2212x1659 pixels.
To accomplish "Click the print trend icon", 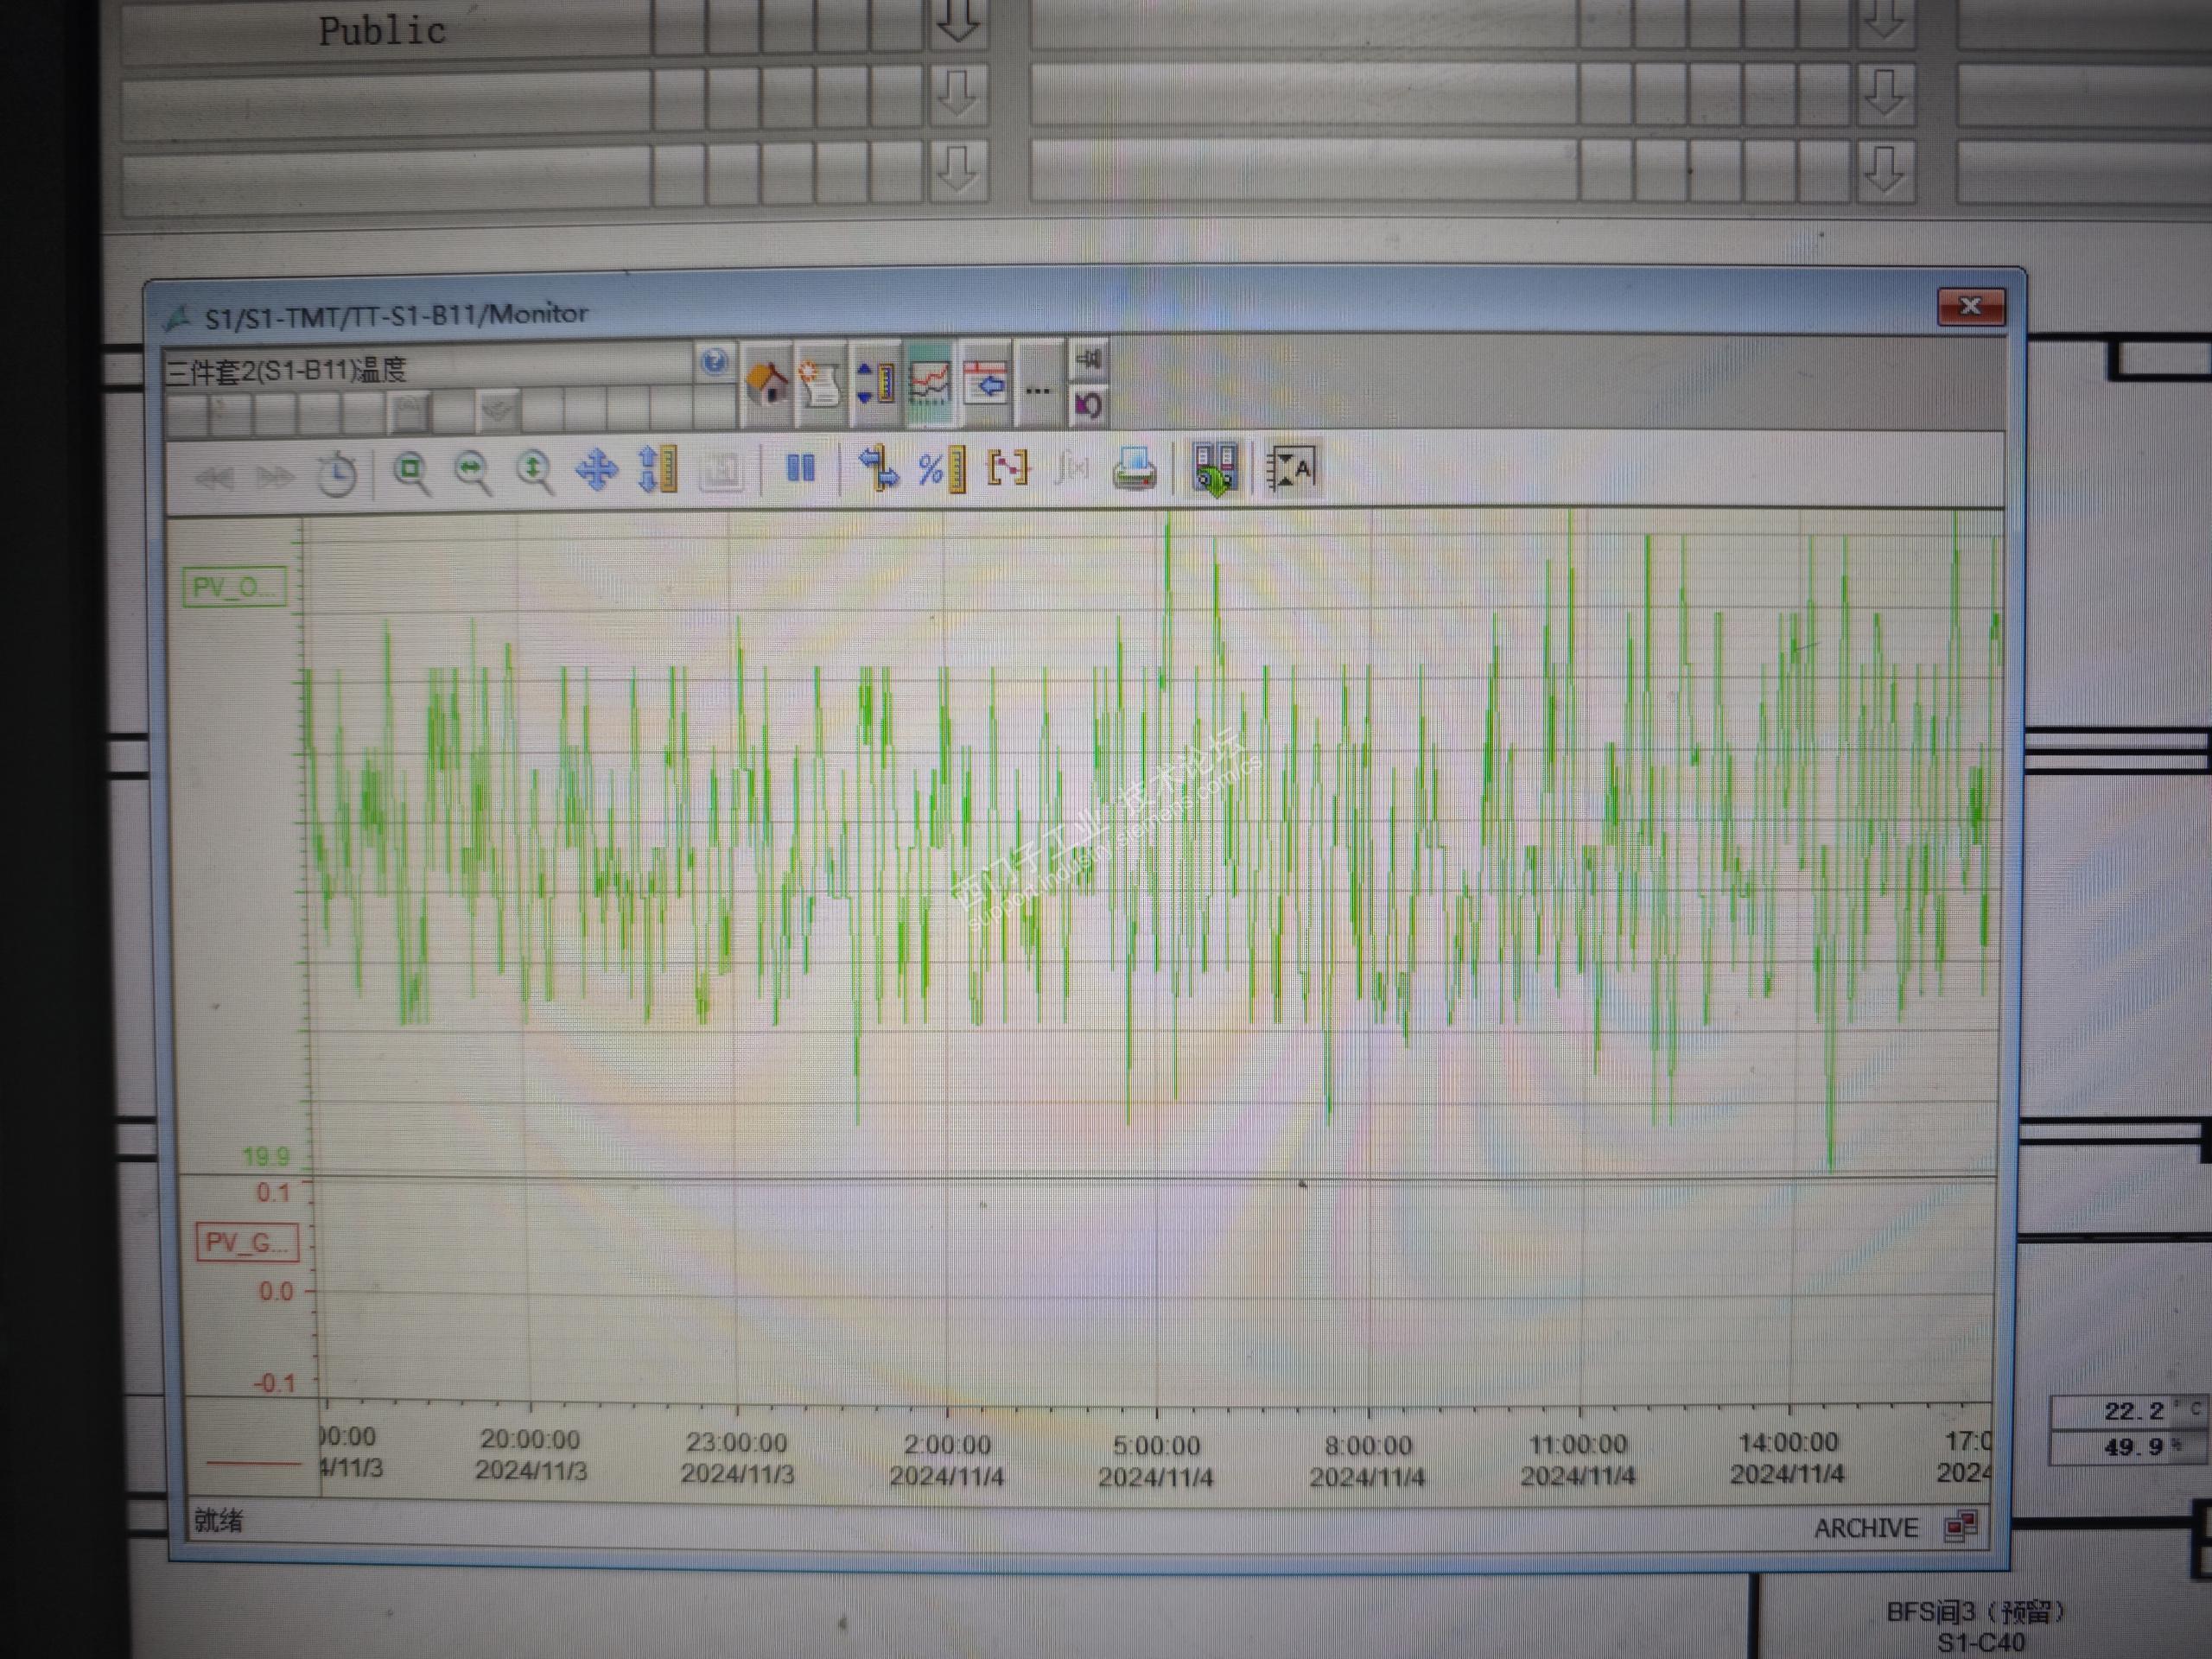I will click(x=1133, y=469).
